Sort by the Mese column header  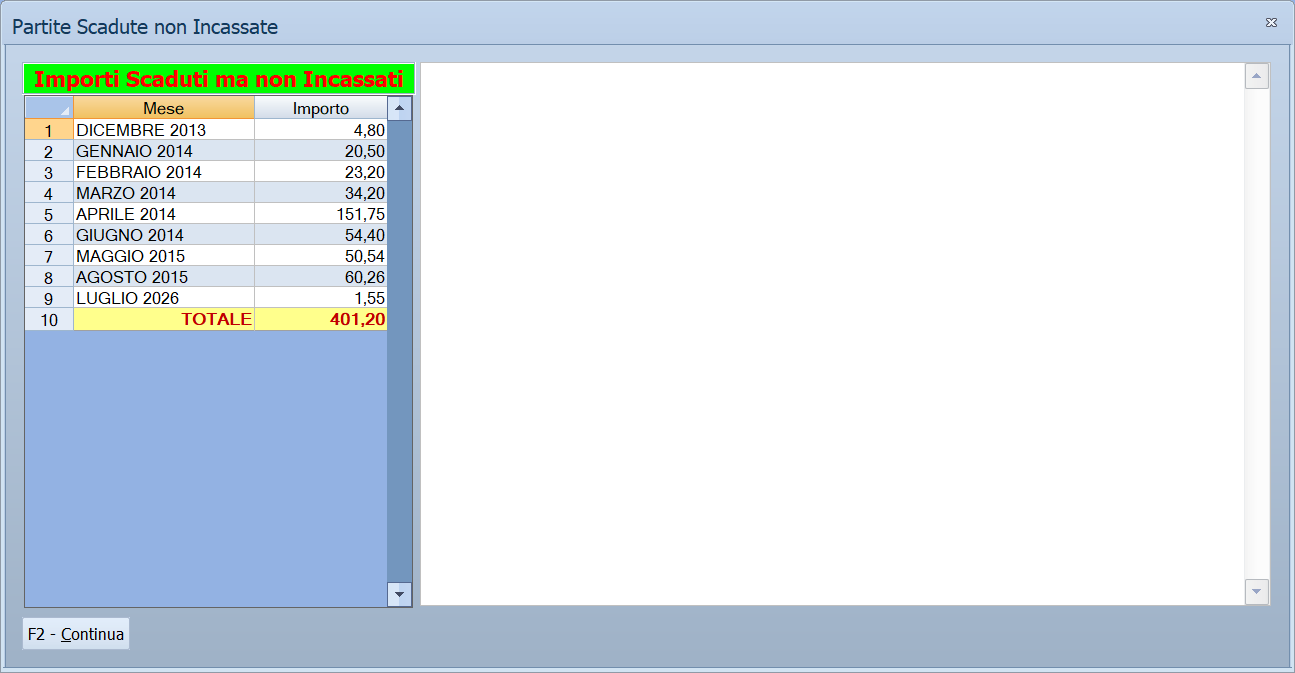pos(164,108)
